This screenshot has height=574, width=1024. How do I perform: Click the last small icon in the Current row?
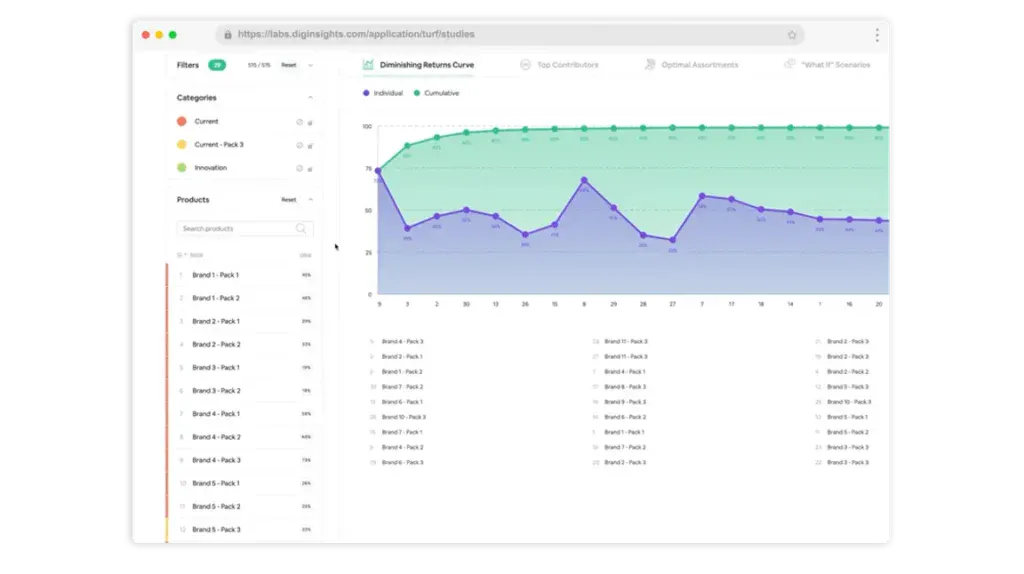(310, 122)
